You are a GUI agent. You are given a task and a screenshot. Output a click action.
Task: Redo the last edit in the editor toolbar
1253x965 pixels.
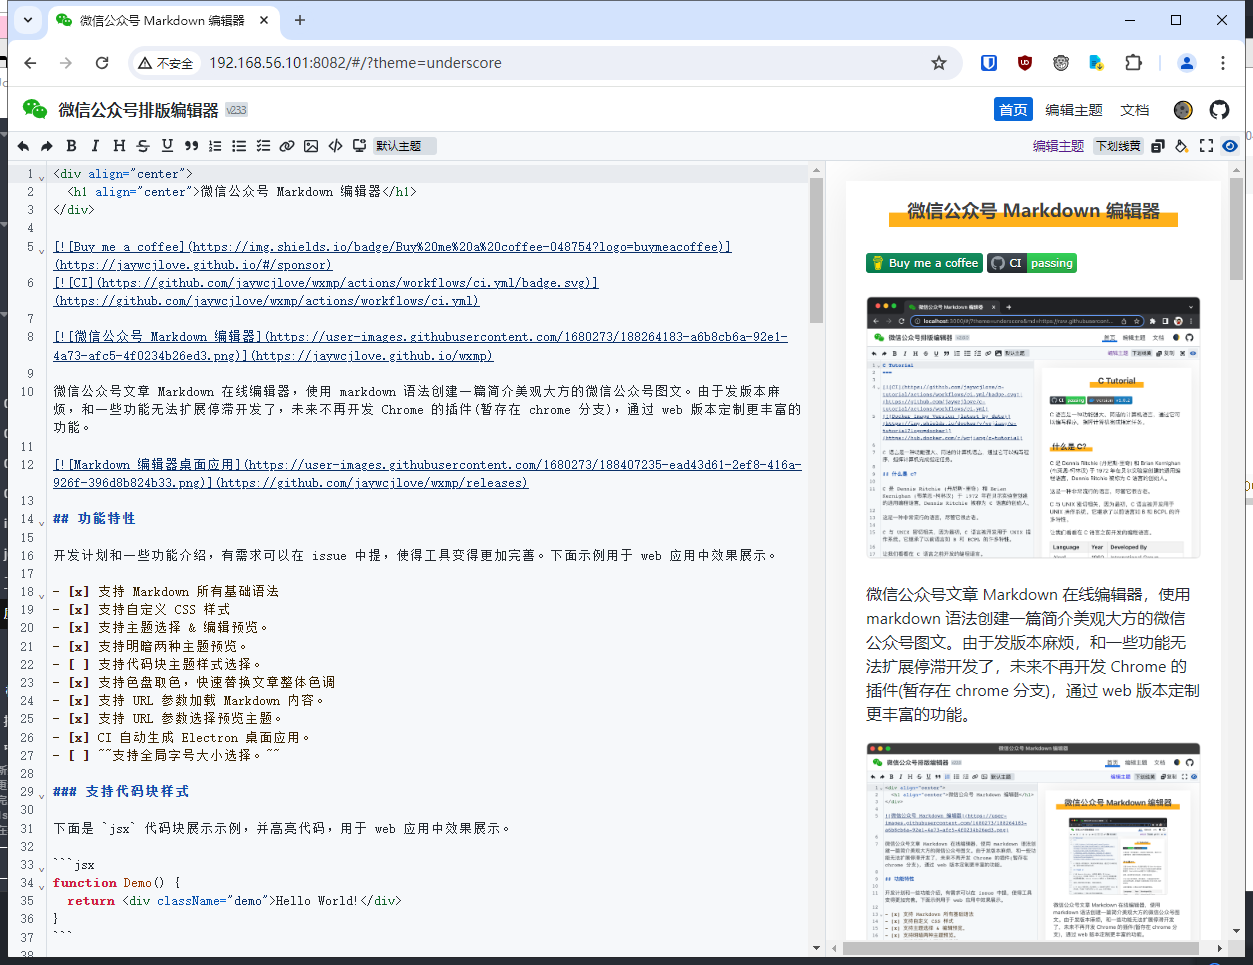[x=47, y=146]
